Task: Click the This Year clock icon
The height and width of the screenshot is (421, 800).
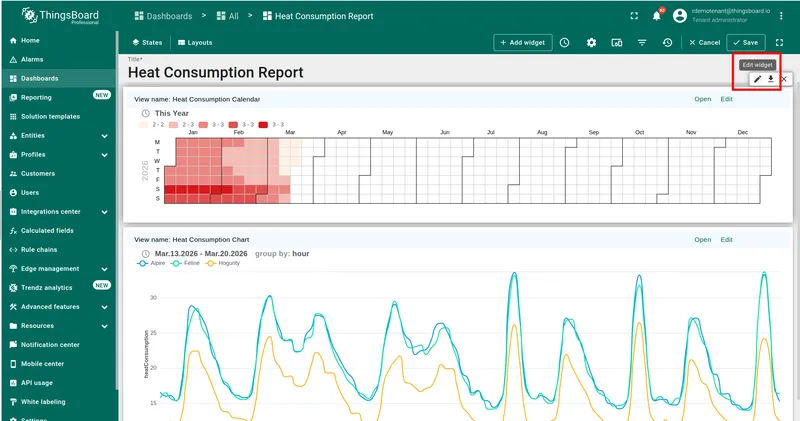Action: [x=145, y=113]
